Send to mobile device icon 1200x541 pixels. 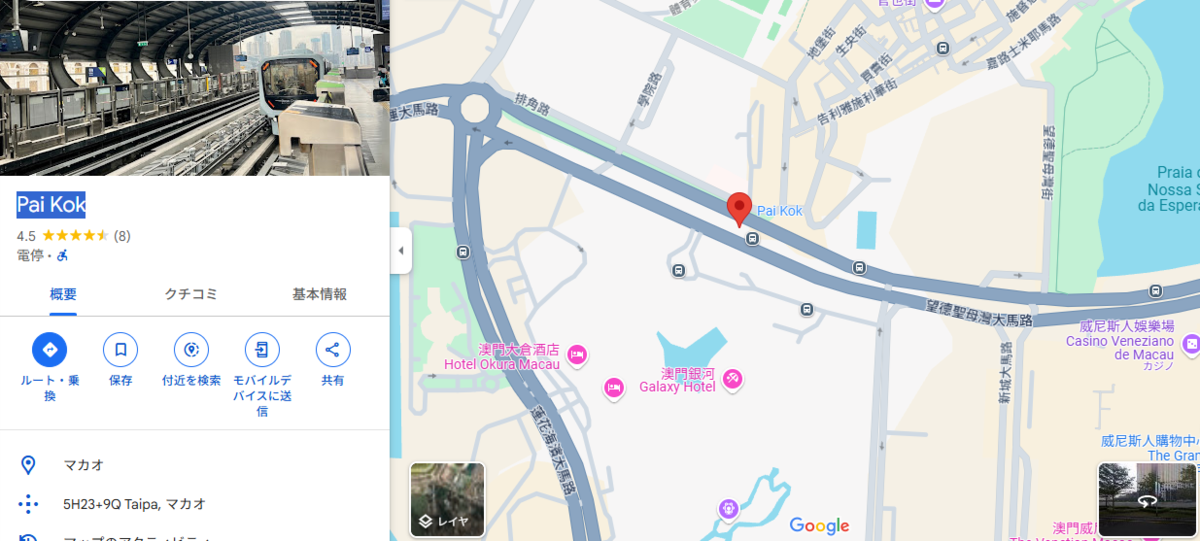coord(262,349)
